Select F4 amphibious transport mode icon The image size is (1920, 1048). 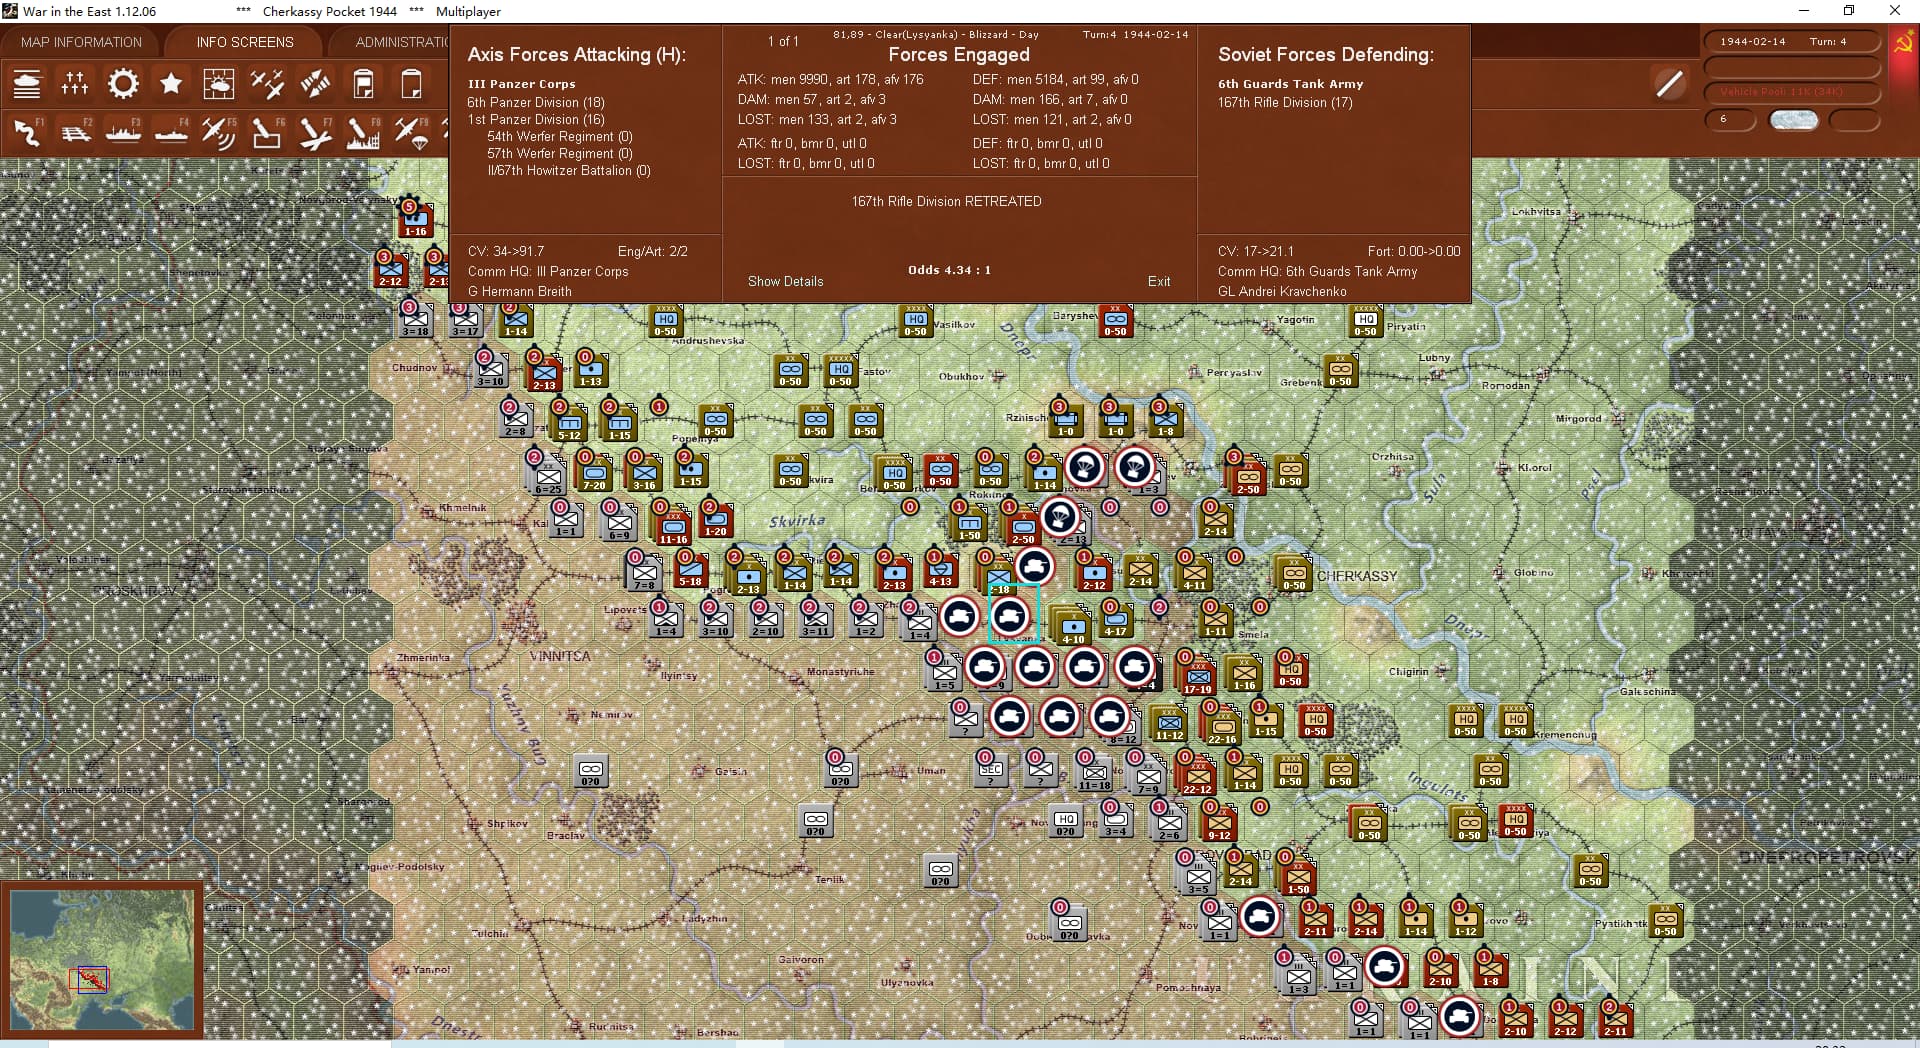click(x=171, y=132)
